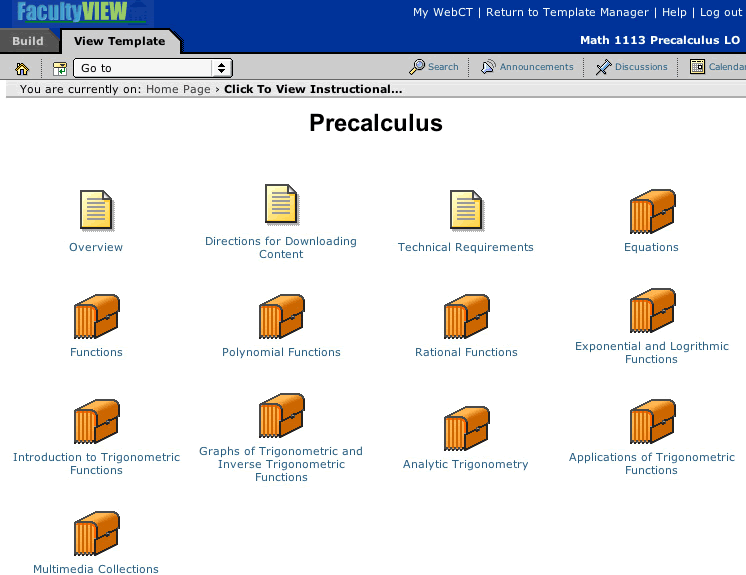
Task: Click the Technical Requirements page icon
Action: tap(466, 210)
